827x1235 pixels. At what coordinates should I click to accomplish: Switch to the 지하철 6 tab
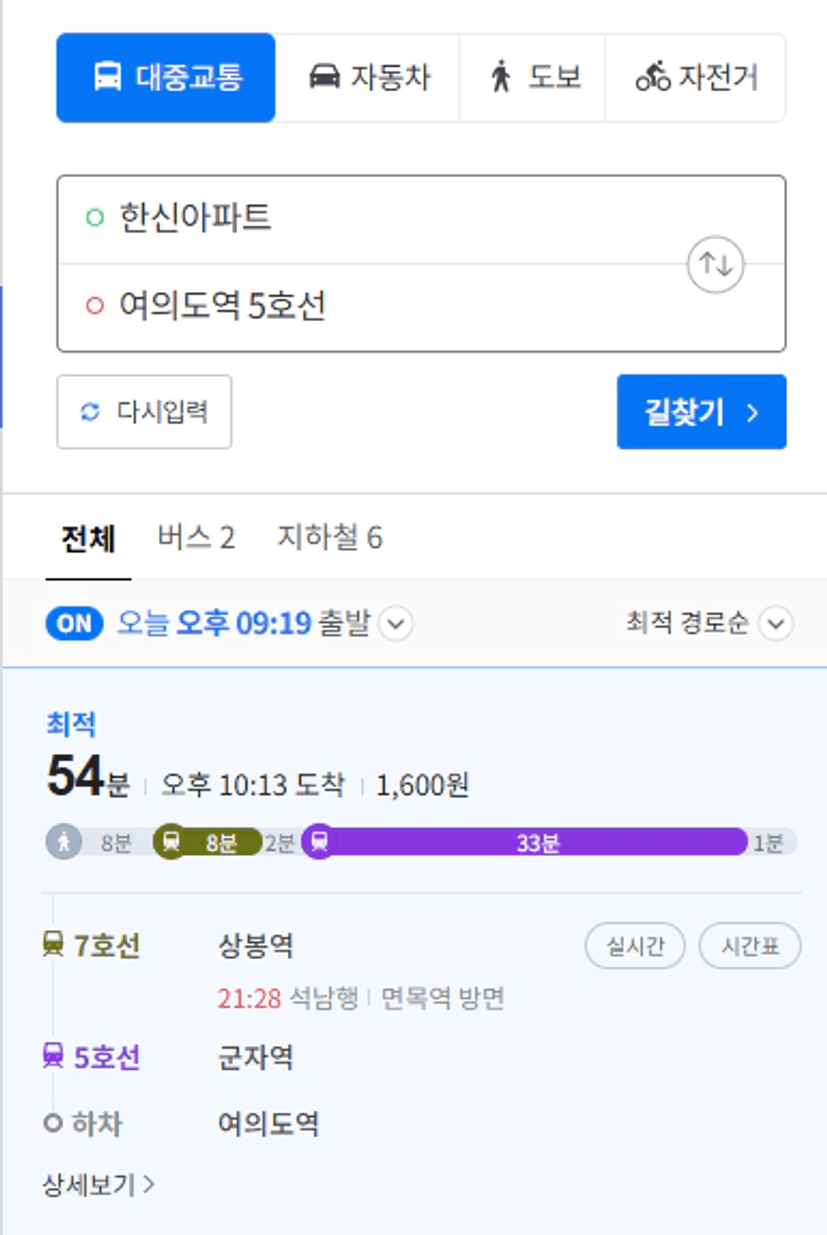(x=330, y=538)
